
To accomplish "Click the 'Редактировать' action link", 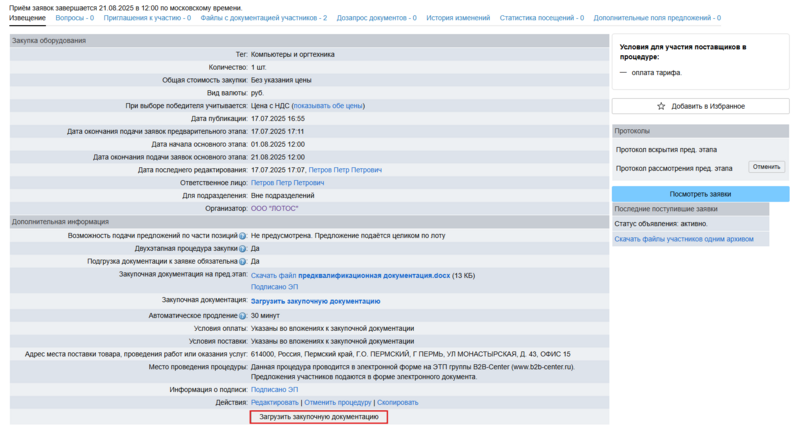I will click(x=275, y=402).
